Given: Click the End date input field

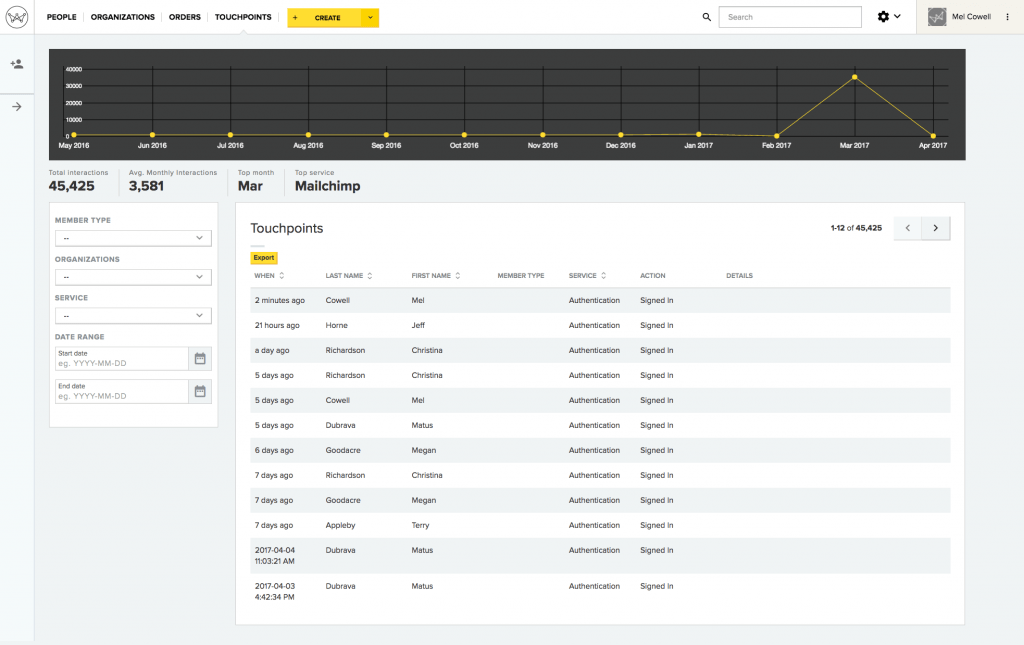Looking at the screenshot, I should (x=122, y=391).
